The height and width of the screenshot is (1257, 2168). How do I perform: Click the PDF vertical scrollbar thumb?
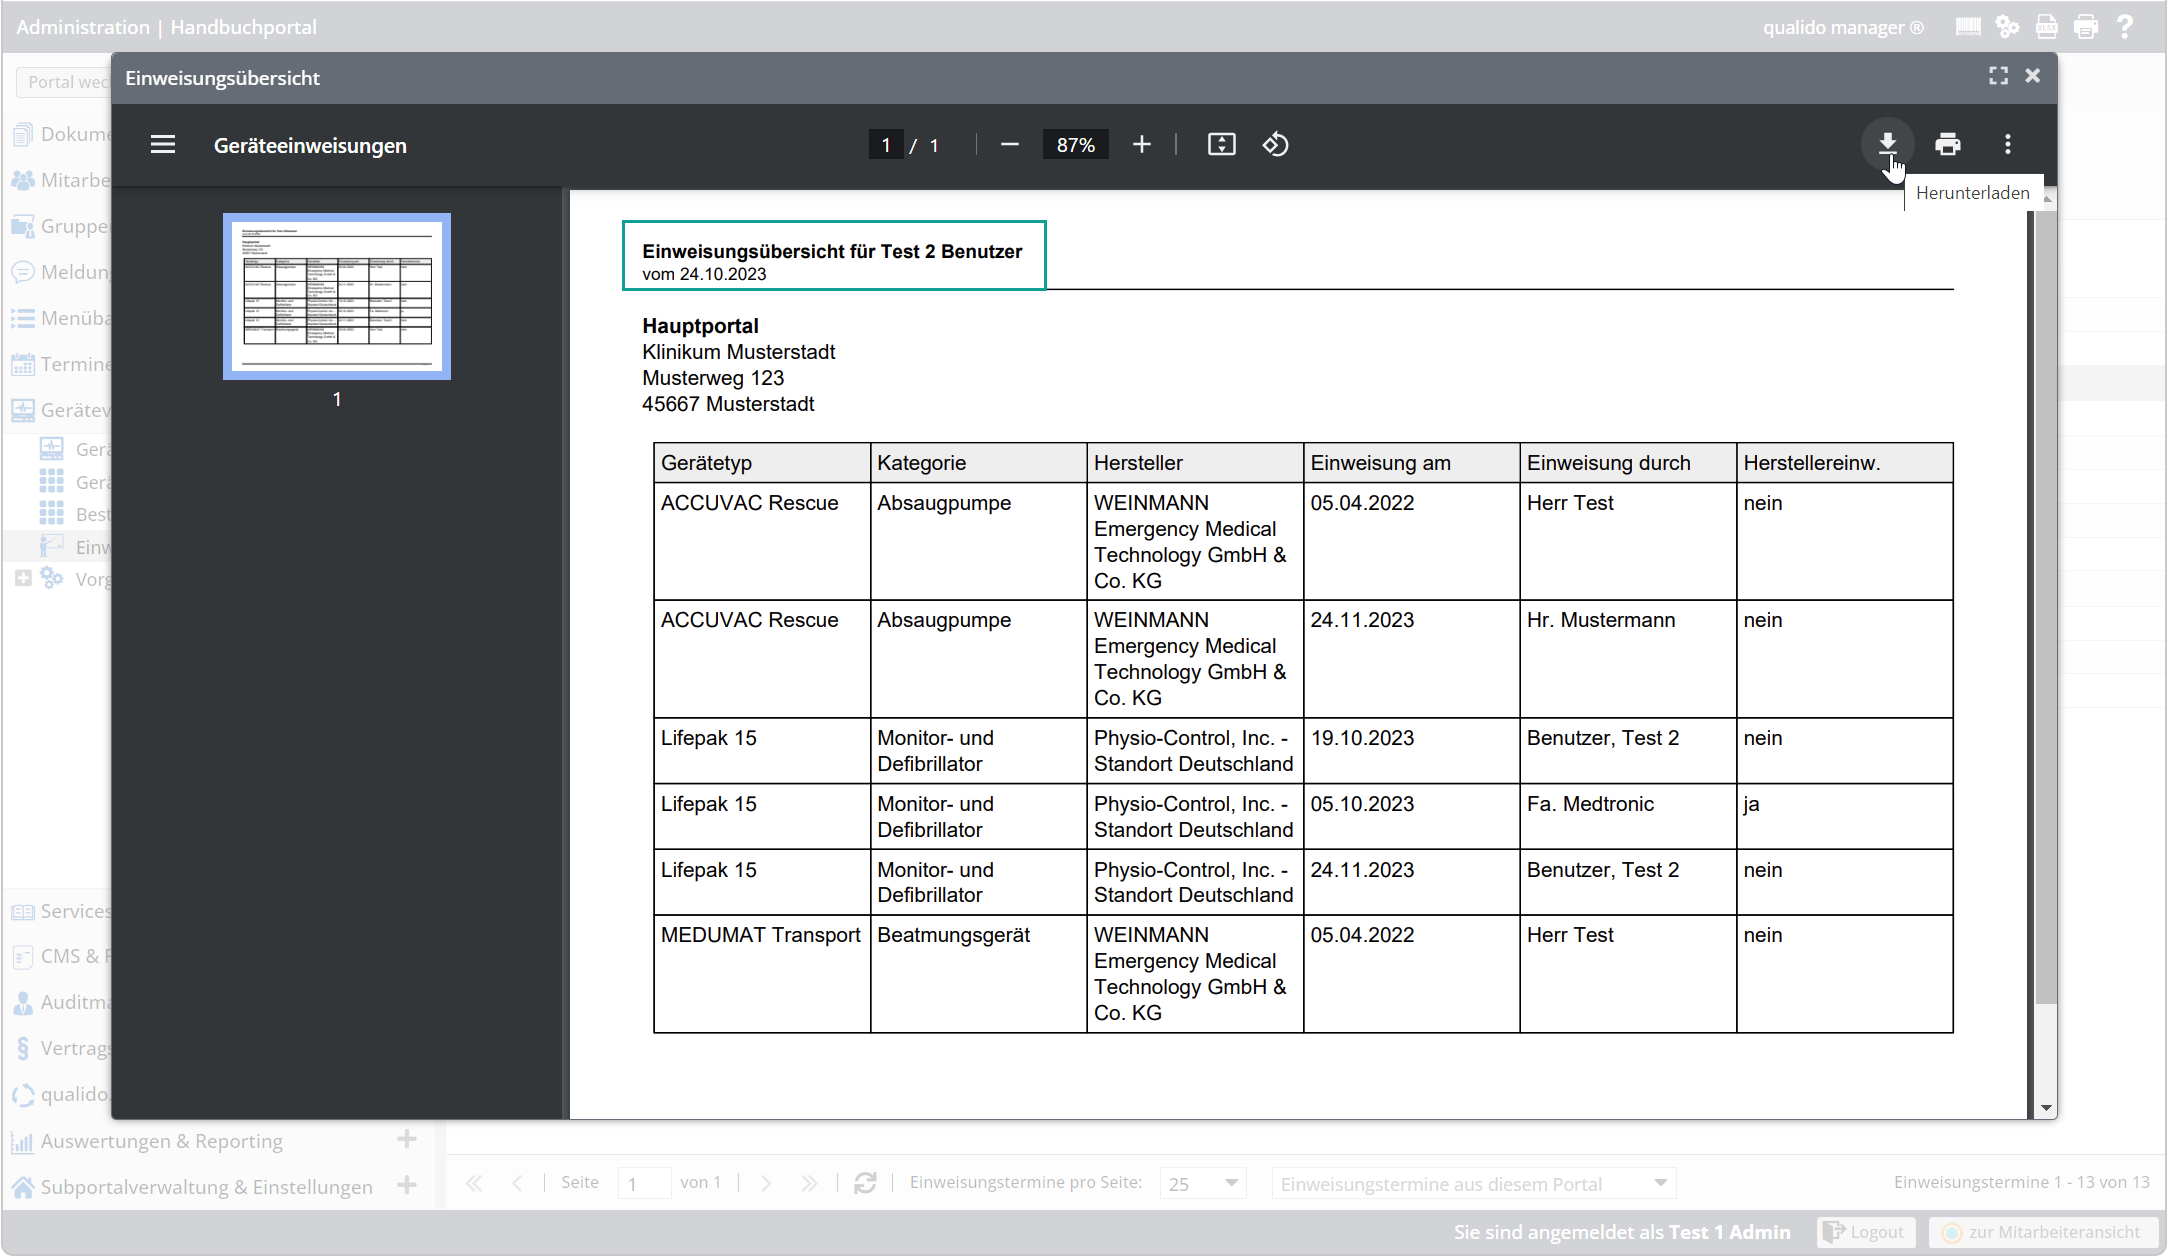(x=2046, y=607)
